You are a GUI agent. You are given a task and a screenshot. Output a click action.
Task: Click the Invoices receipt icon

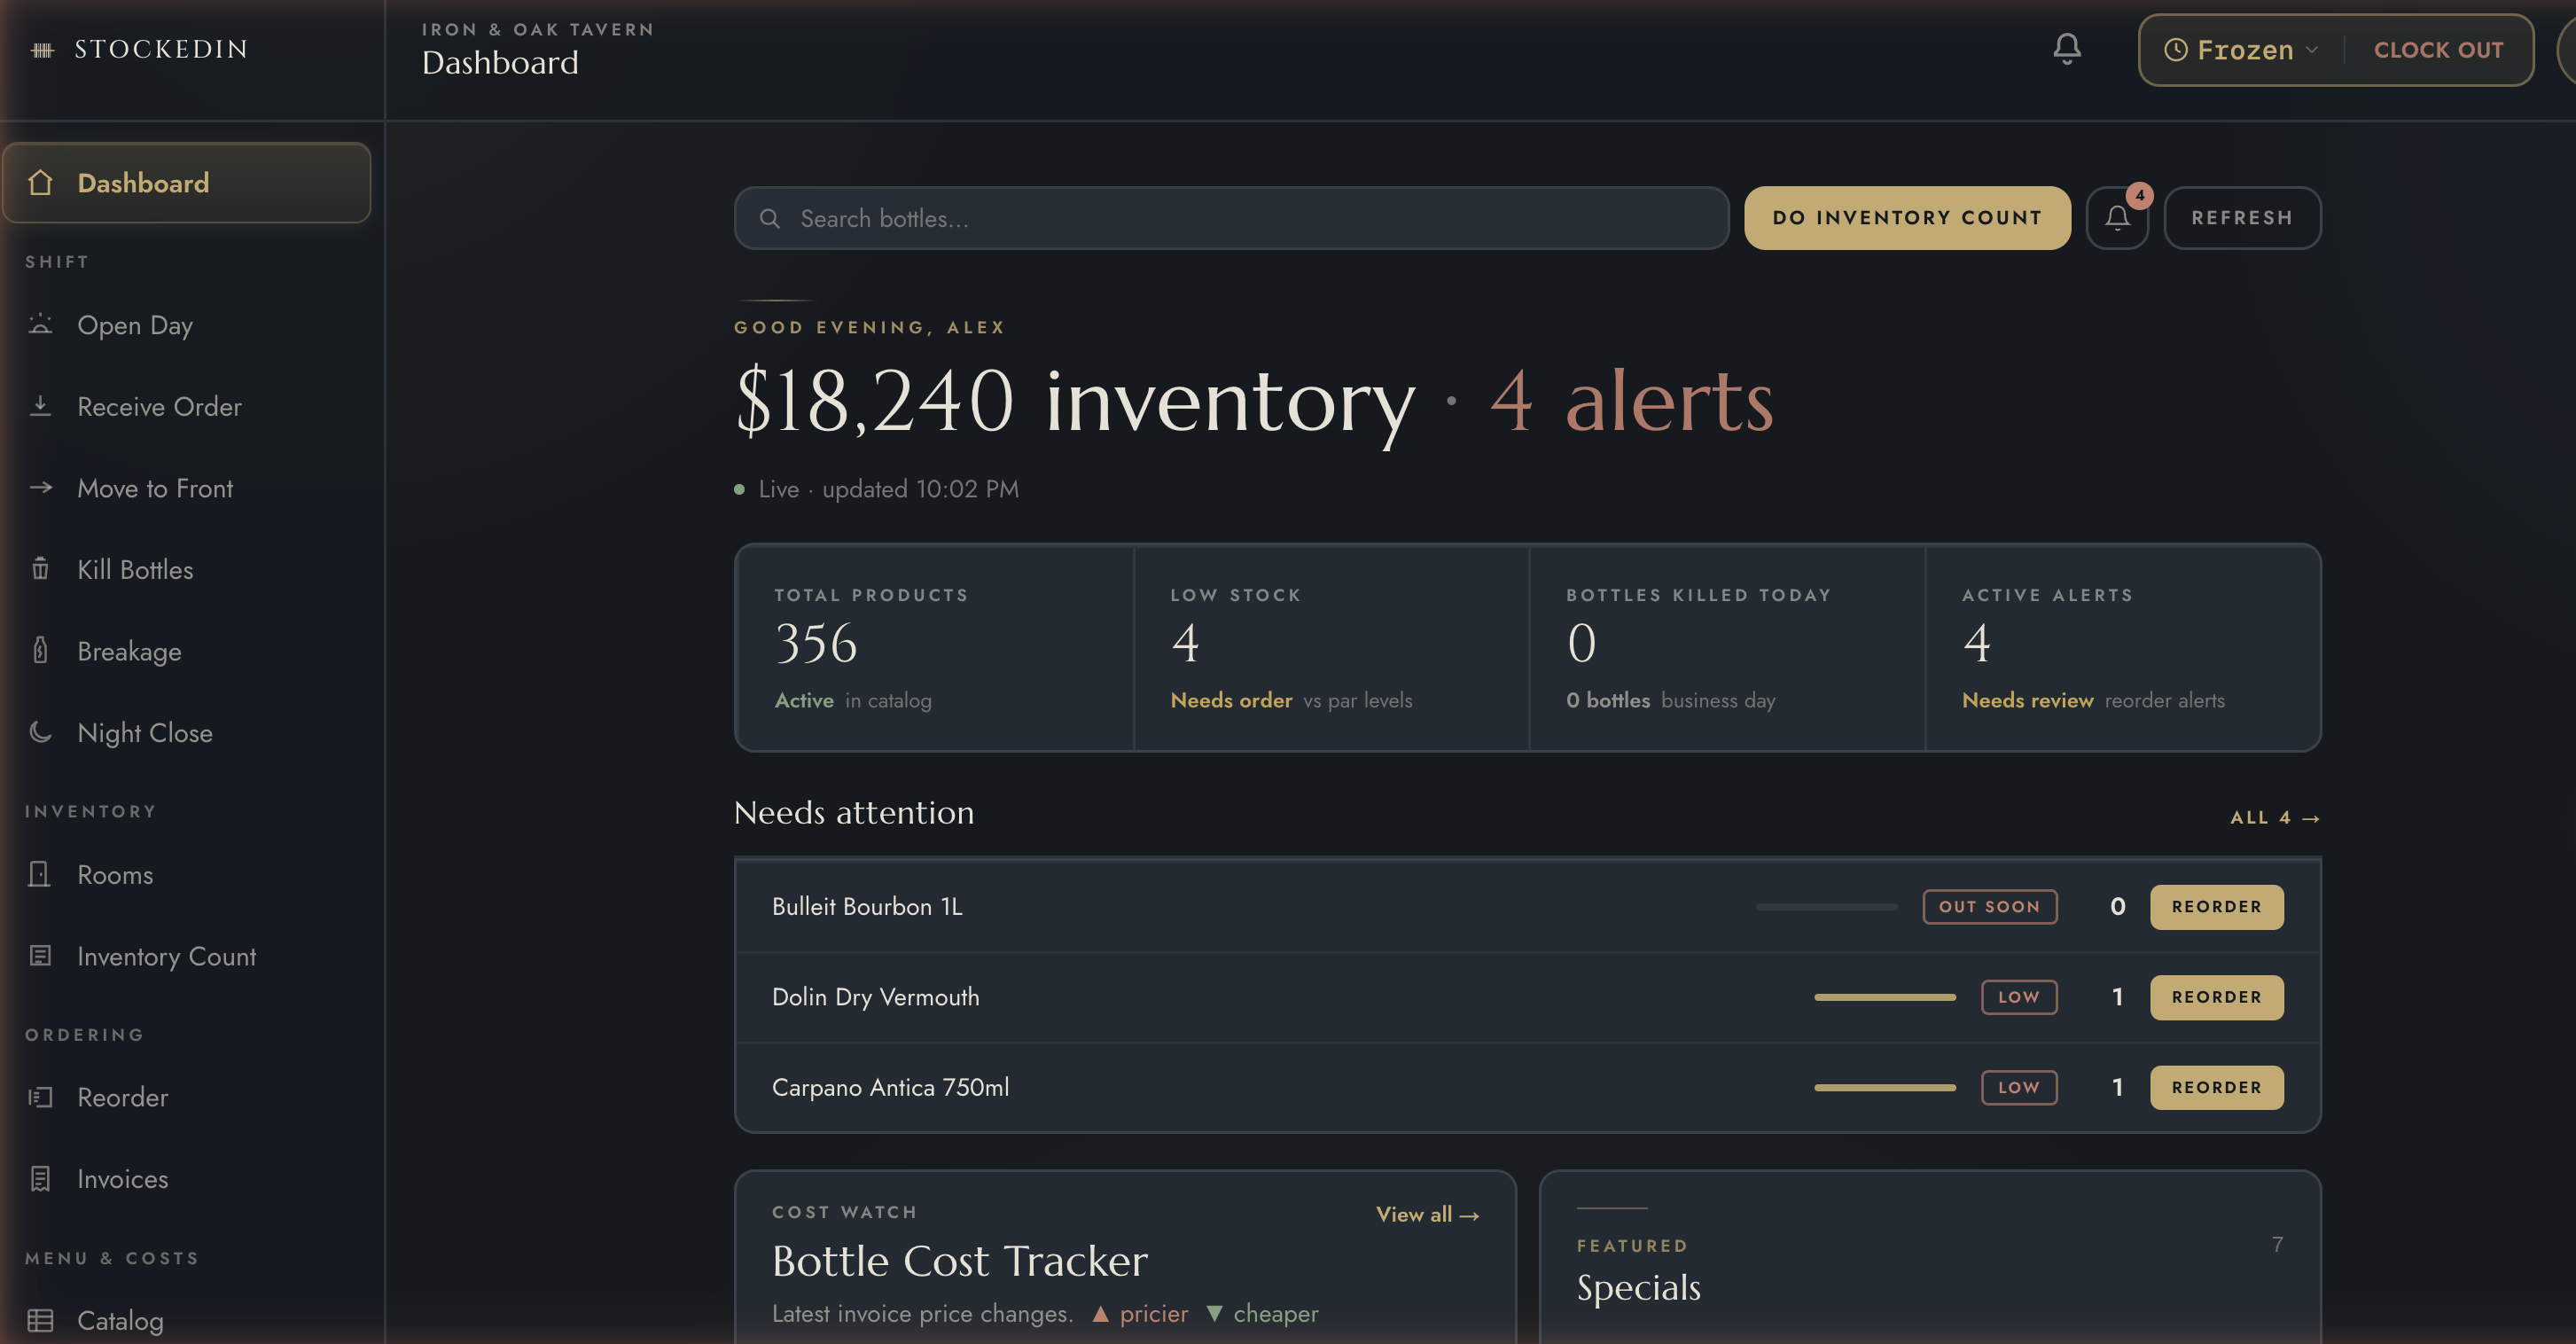(40, 1179)
